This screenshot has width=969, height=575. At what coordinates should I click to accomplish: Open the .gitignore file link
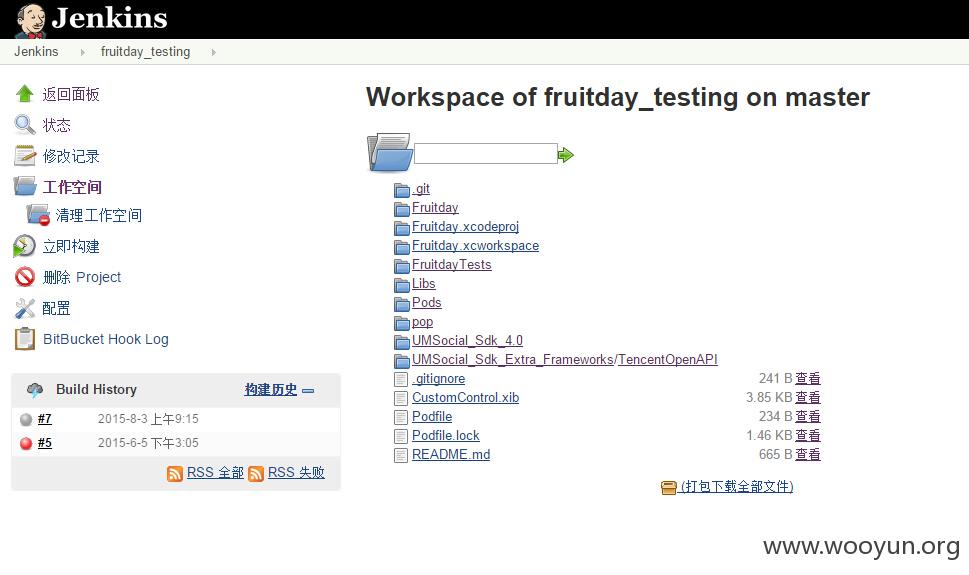(439, 378)
